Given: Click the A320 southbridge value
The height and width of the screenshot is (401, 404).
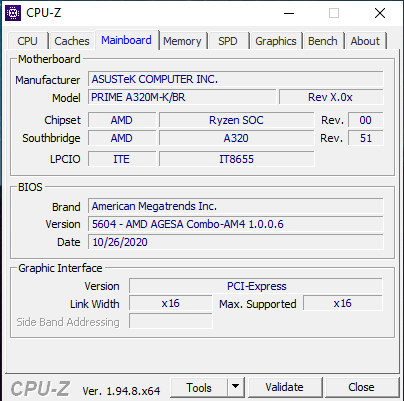Looking at the screenshot, I should pos(236,138).
